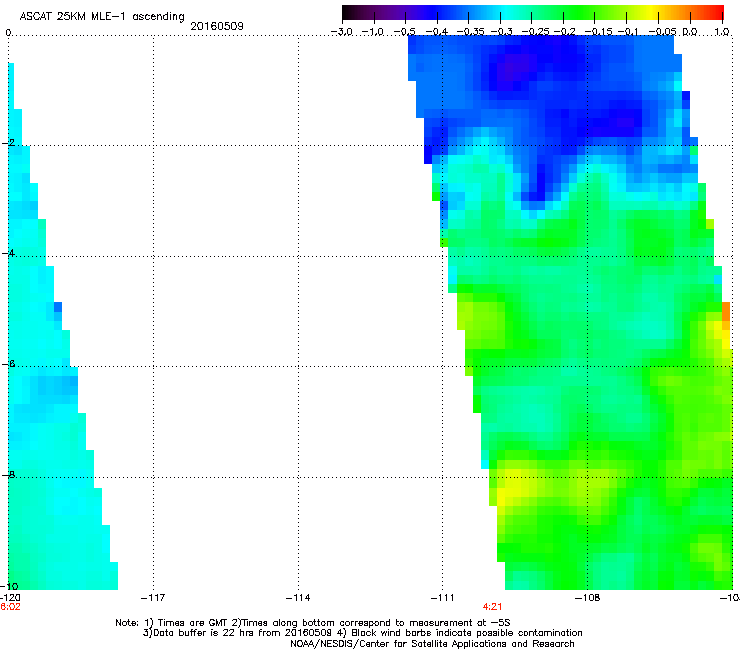The height and width of the screenshot is (650, 740).
Task: Click the 1.0 colorbar label
Action: (722, 32)
